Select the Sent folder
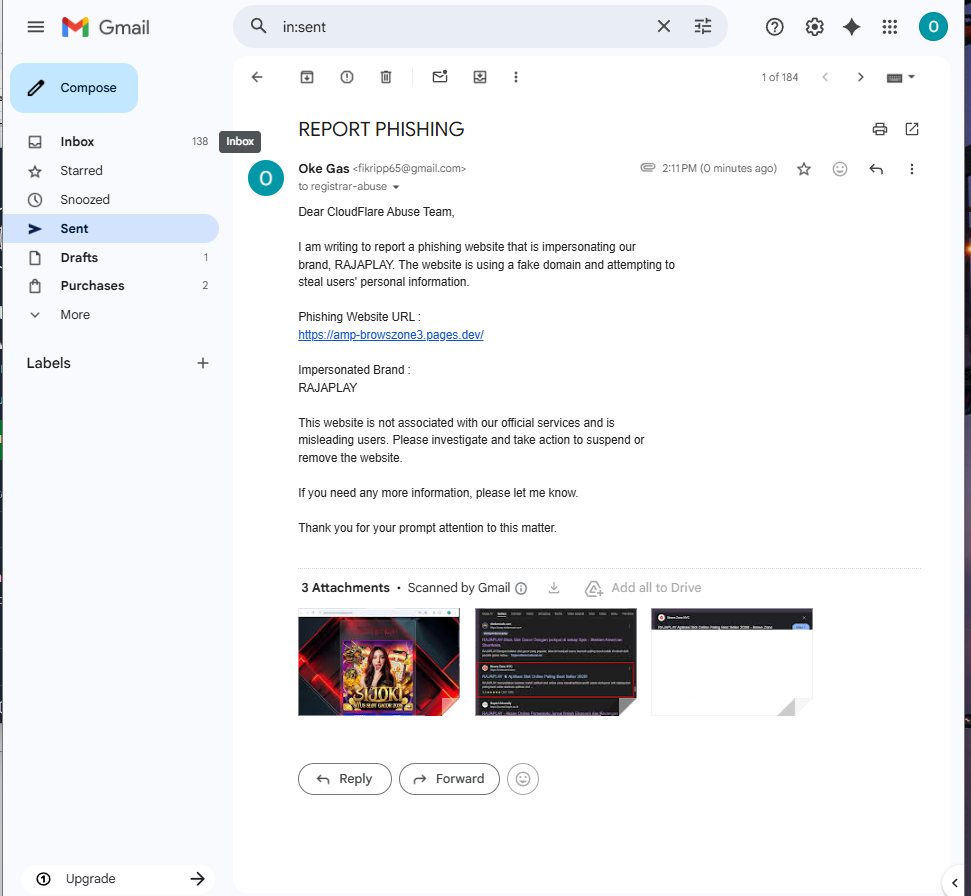Image resolution: width=971 pixels, height=896 pixels. [110, 228]
